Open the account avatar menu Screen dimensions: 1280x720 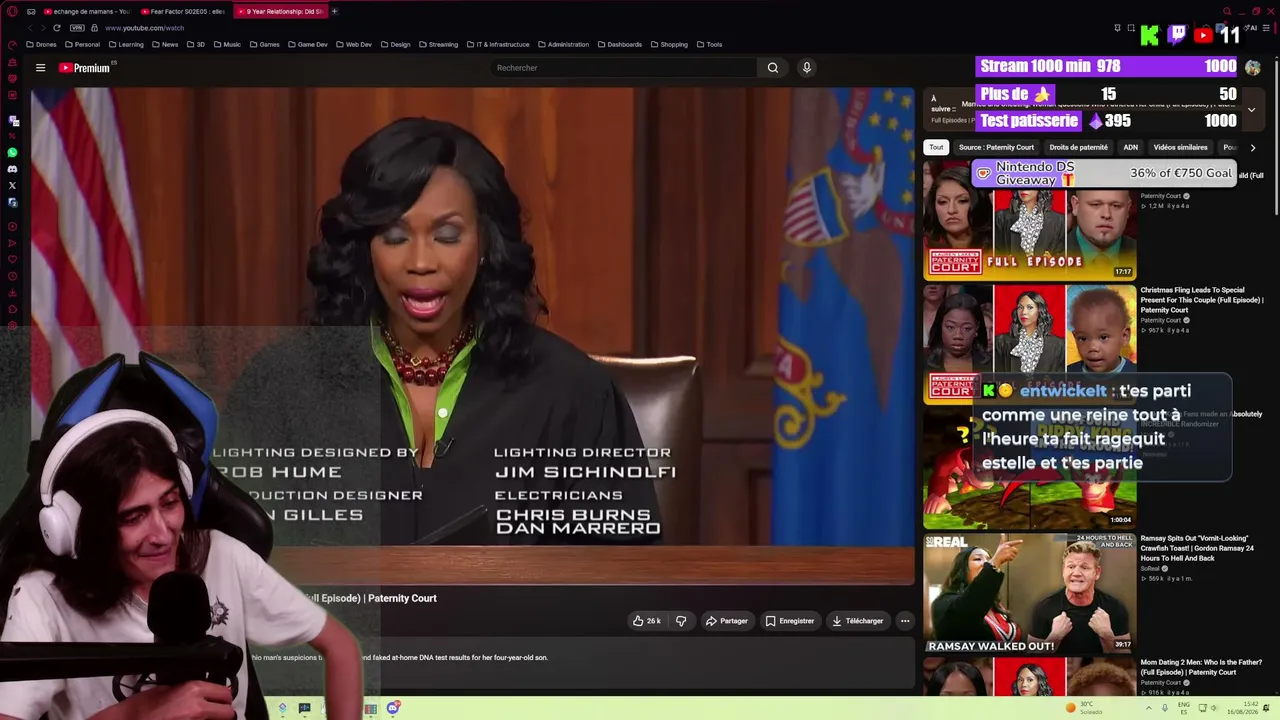click(x=1253, y=68)
